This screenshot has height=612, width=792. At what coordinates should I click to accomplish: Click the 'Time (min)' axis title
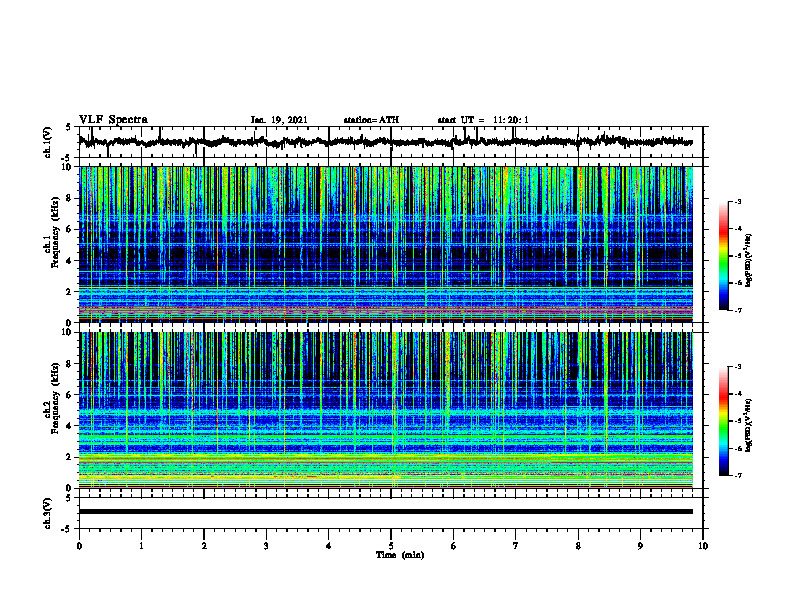pos(400,555)
